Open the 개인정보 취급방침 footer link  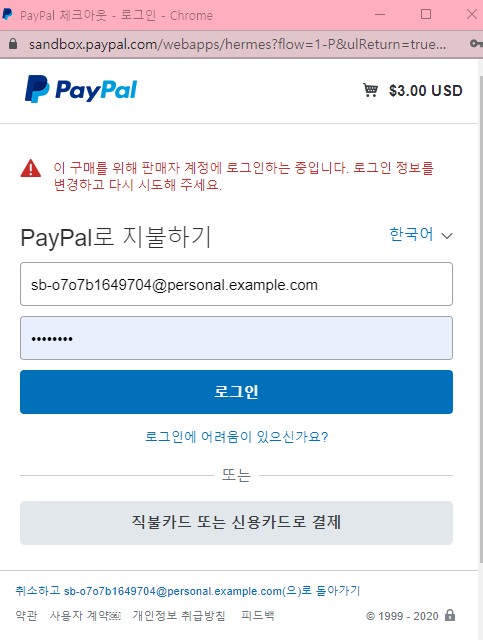pyautogui.click(x=179, y=616)
